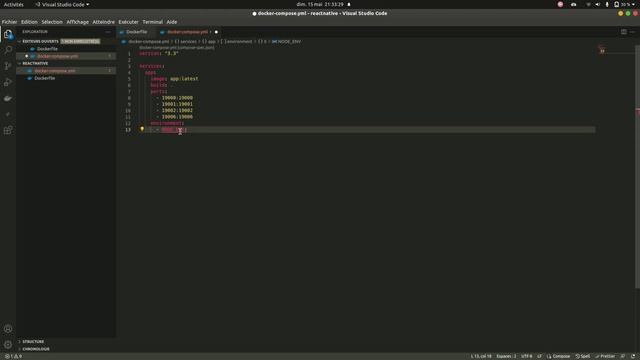
Task: Click the app:latest image value
Action: click(184, 79)
